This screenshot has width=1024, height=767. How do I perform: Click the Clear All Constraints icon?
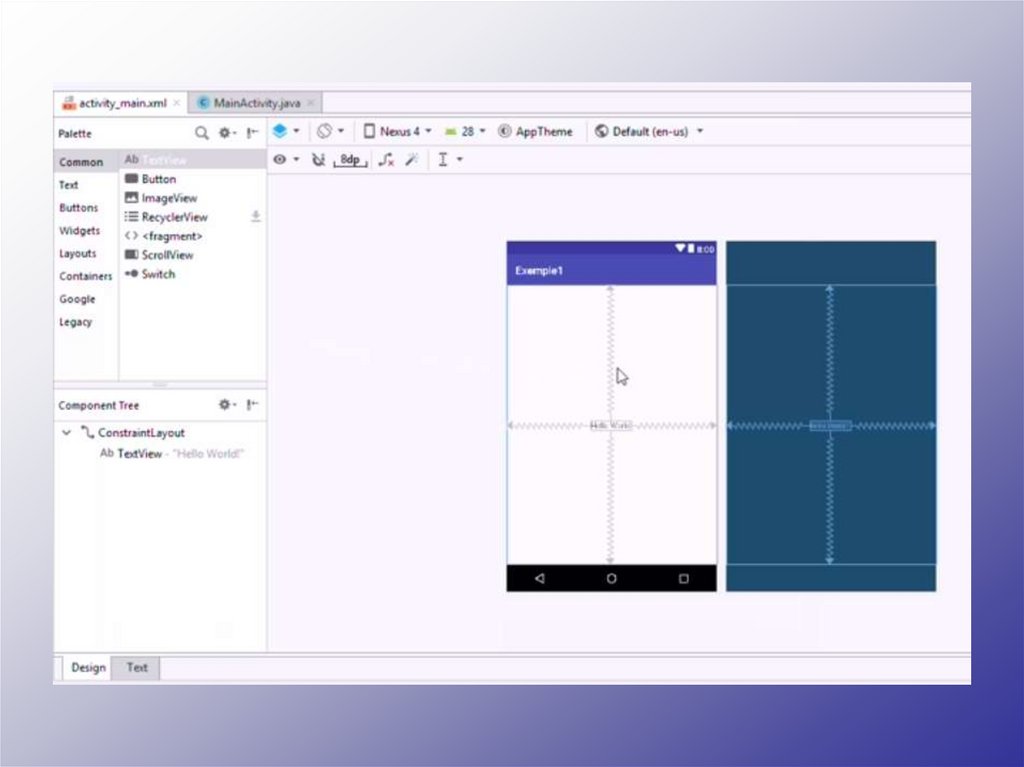[386, 160]
